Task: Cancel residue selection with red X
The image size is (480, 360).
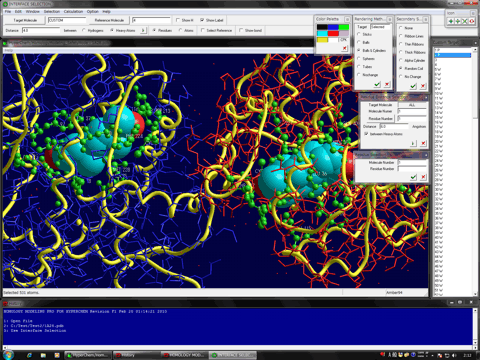Action: [423, 177]
